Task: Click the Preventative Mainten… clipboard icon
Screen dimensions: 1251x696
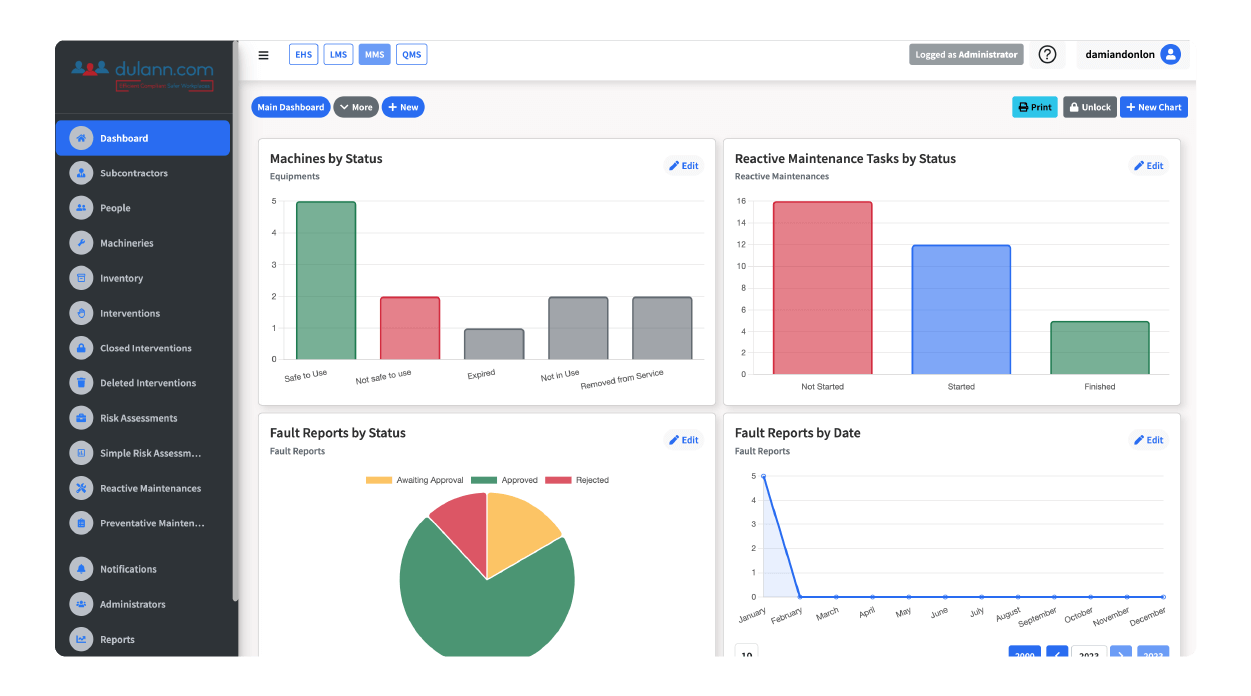Action: pos(81,523)
